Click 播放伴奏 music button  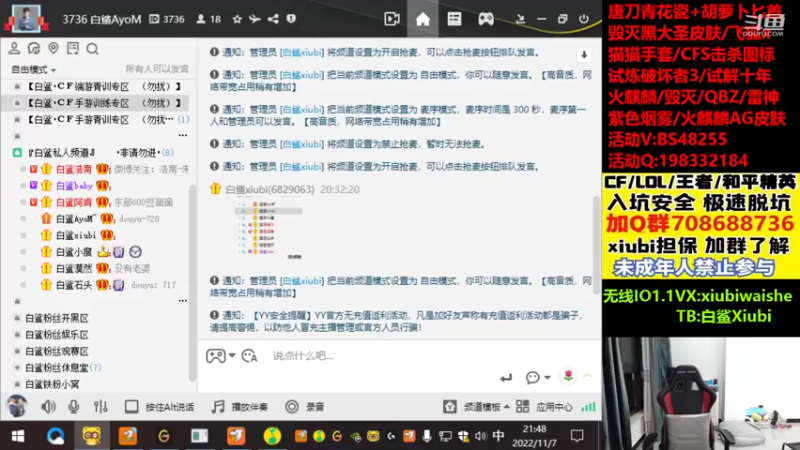click(x=239, y=407)
